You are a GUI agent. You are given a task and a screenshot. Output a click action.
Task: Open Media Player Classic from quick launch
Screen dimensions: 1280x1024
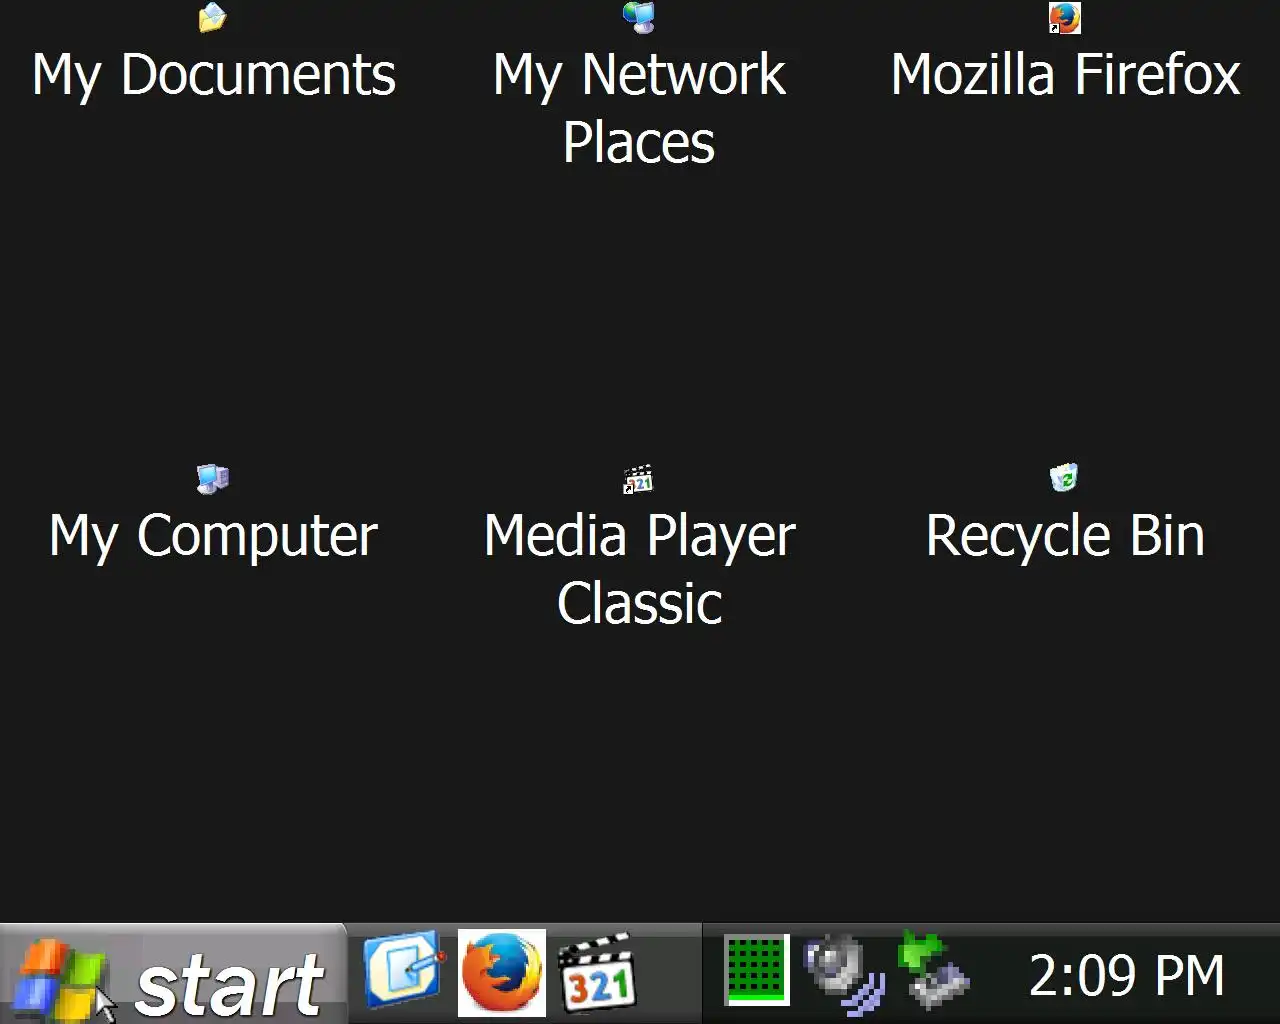pos(597,973)
